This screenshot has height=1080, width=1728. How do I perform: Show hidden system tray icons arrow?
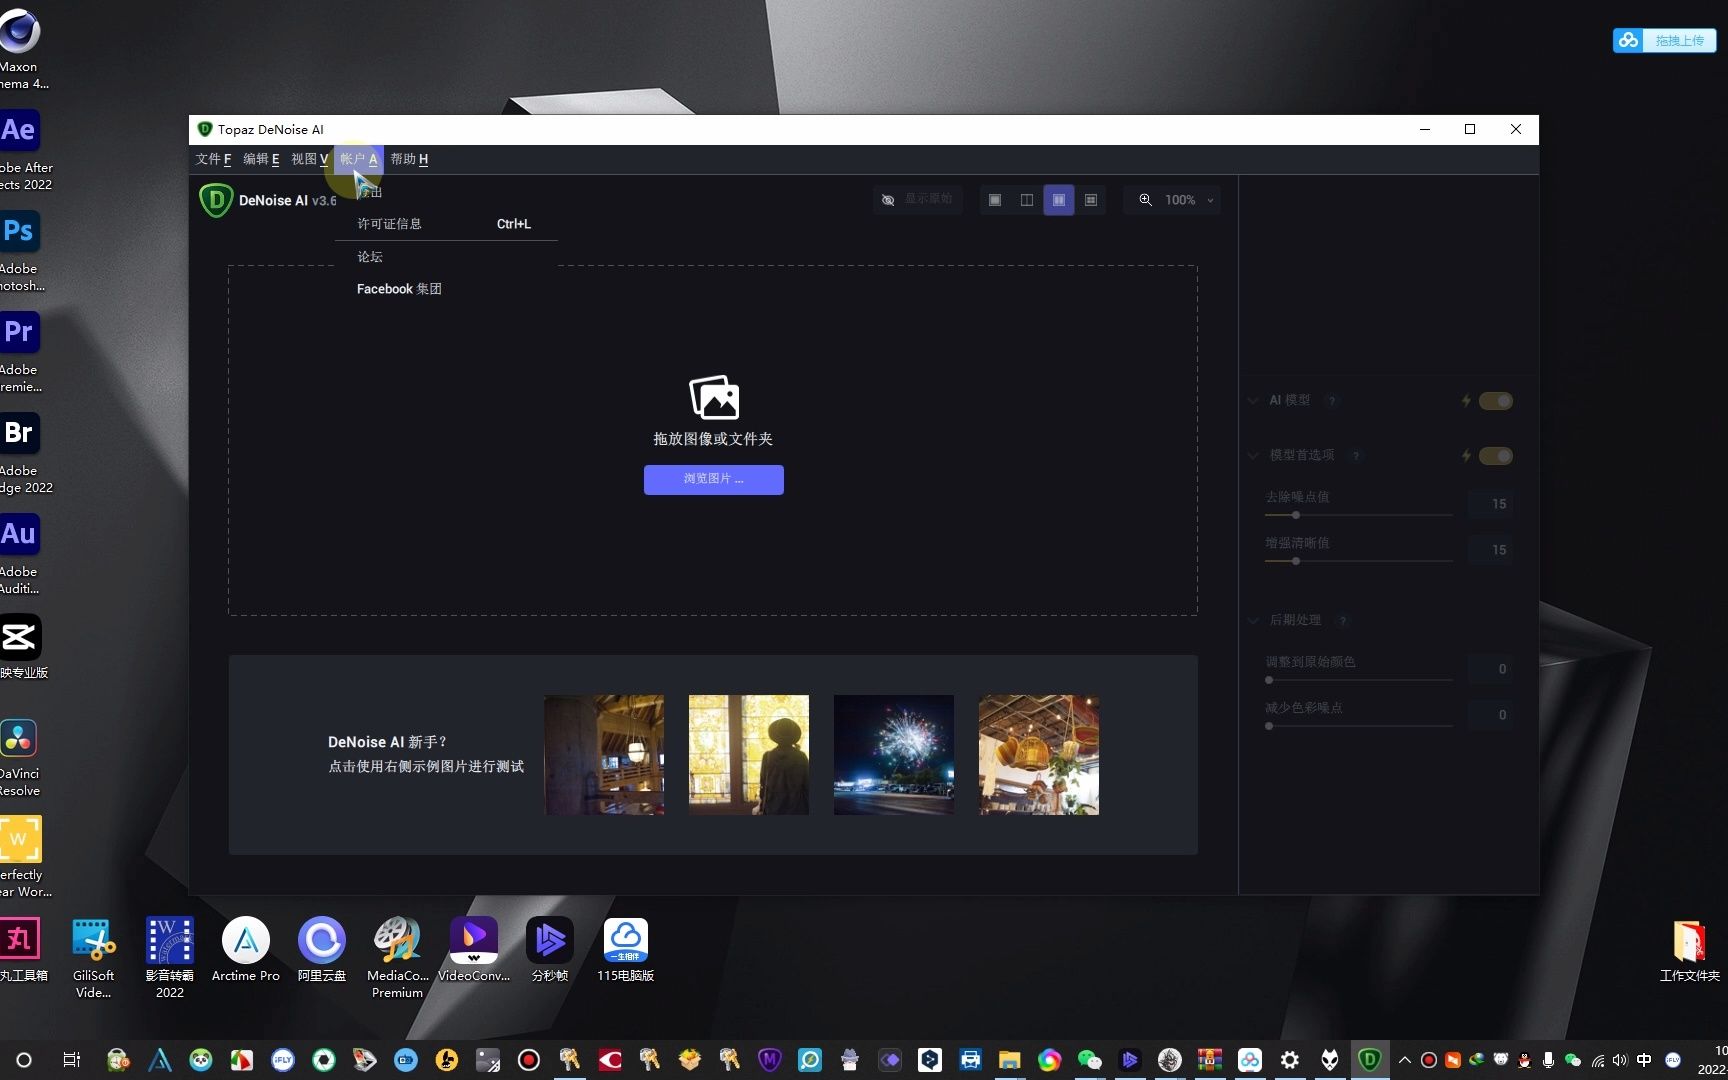1405,1060
